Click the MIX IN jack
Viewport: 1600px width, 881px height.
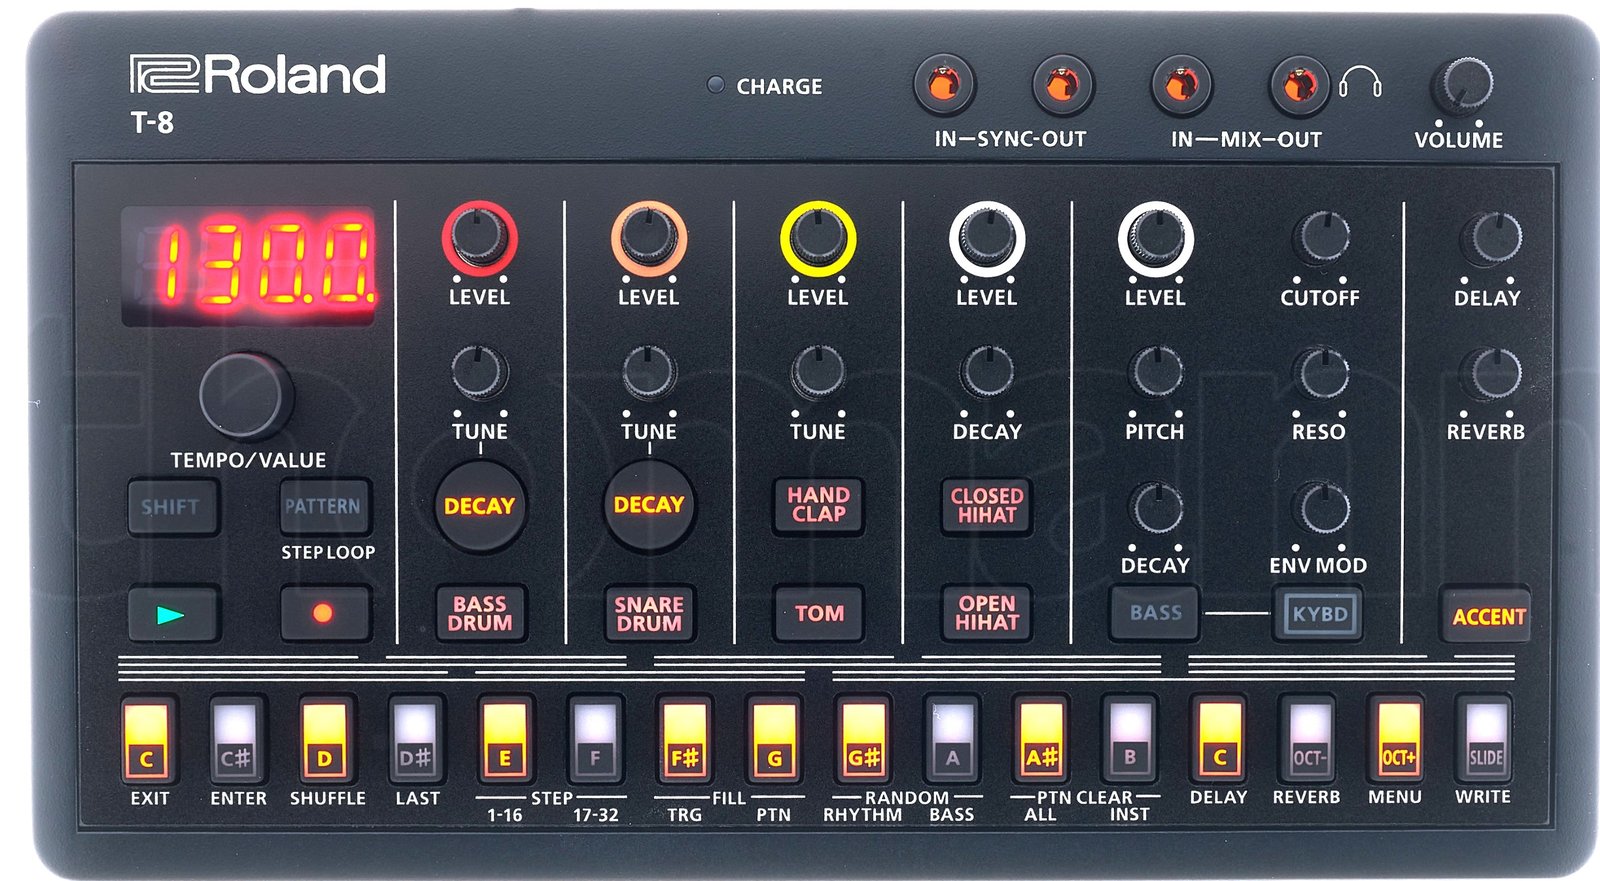pyautogui.click(x=1182, y=84)
